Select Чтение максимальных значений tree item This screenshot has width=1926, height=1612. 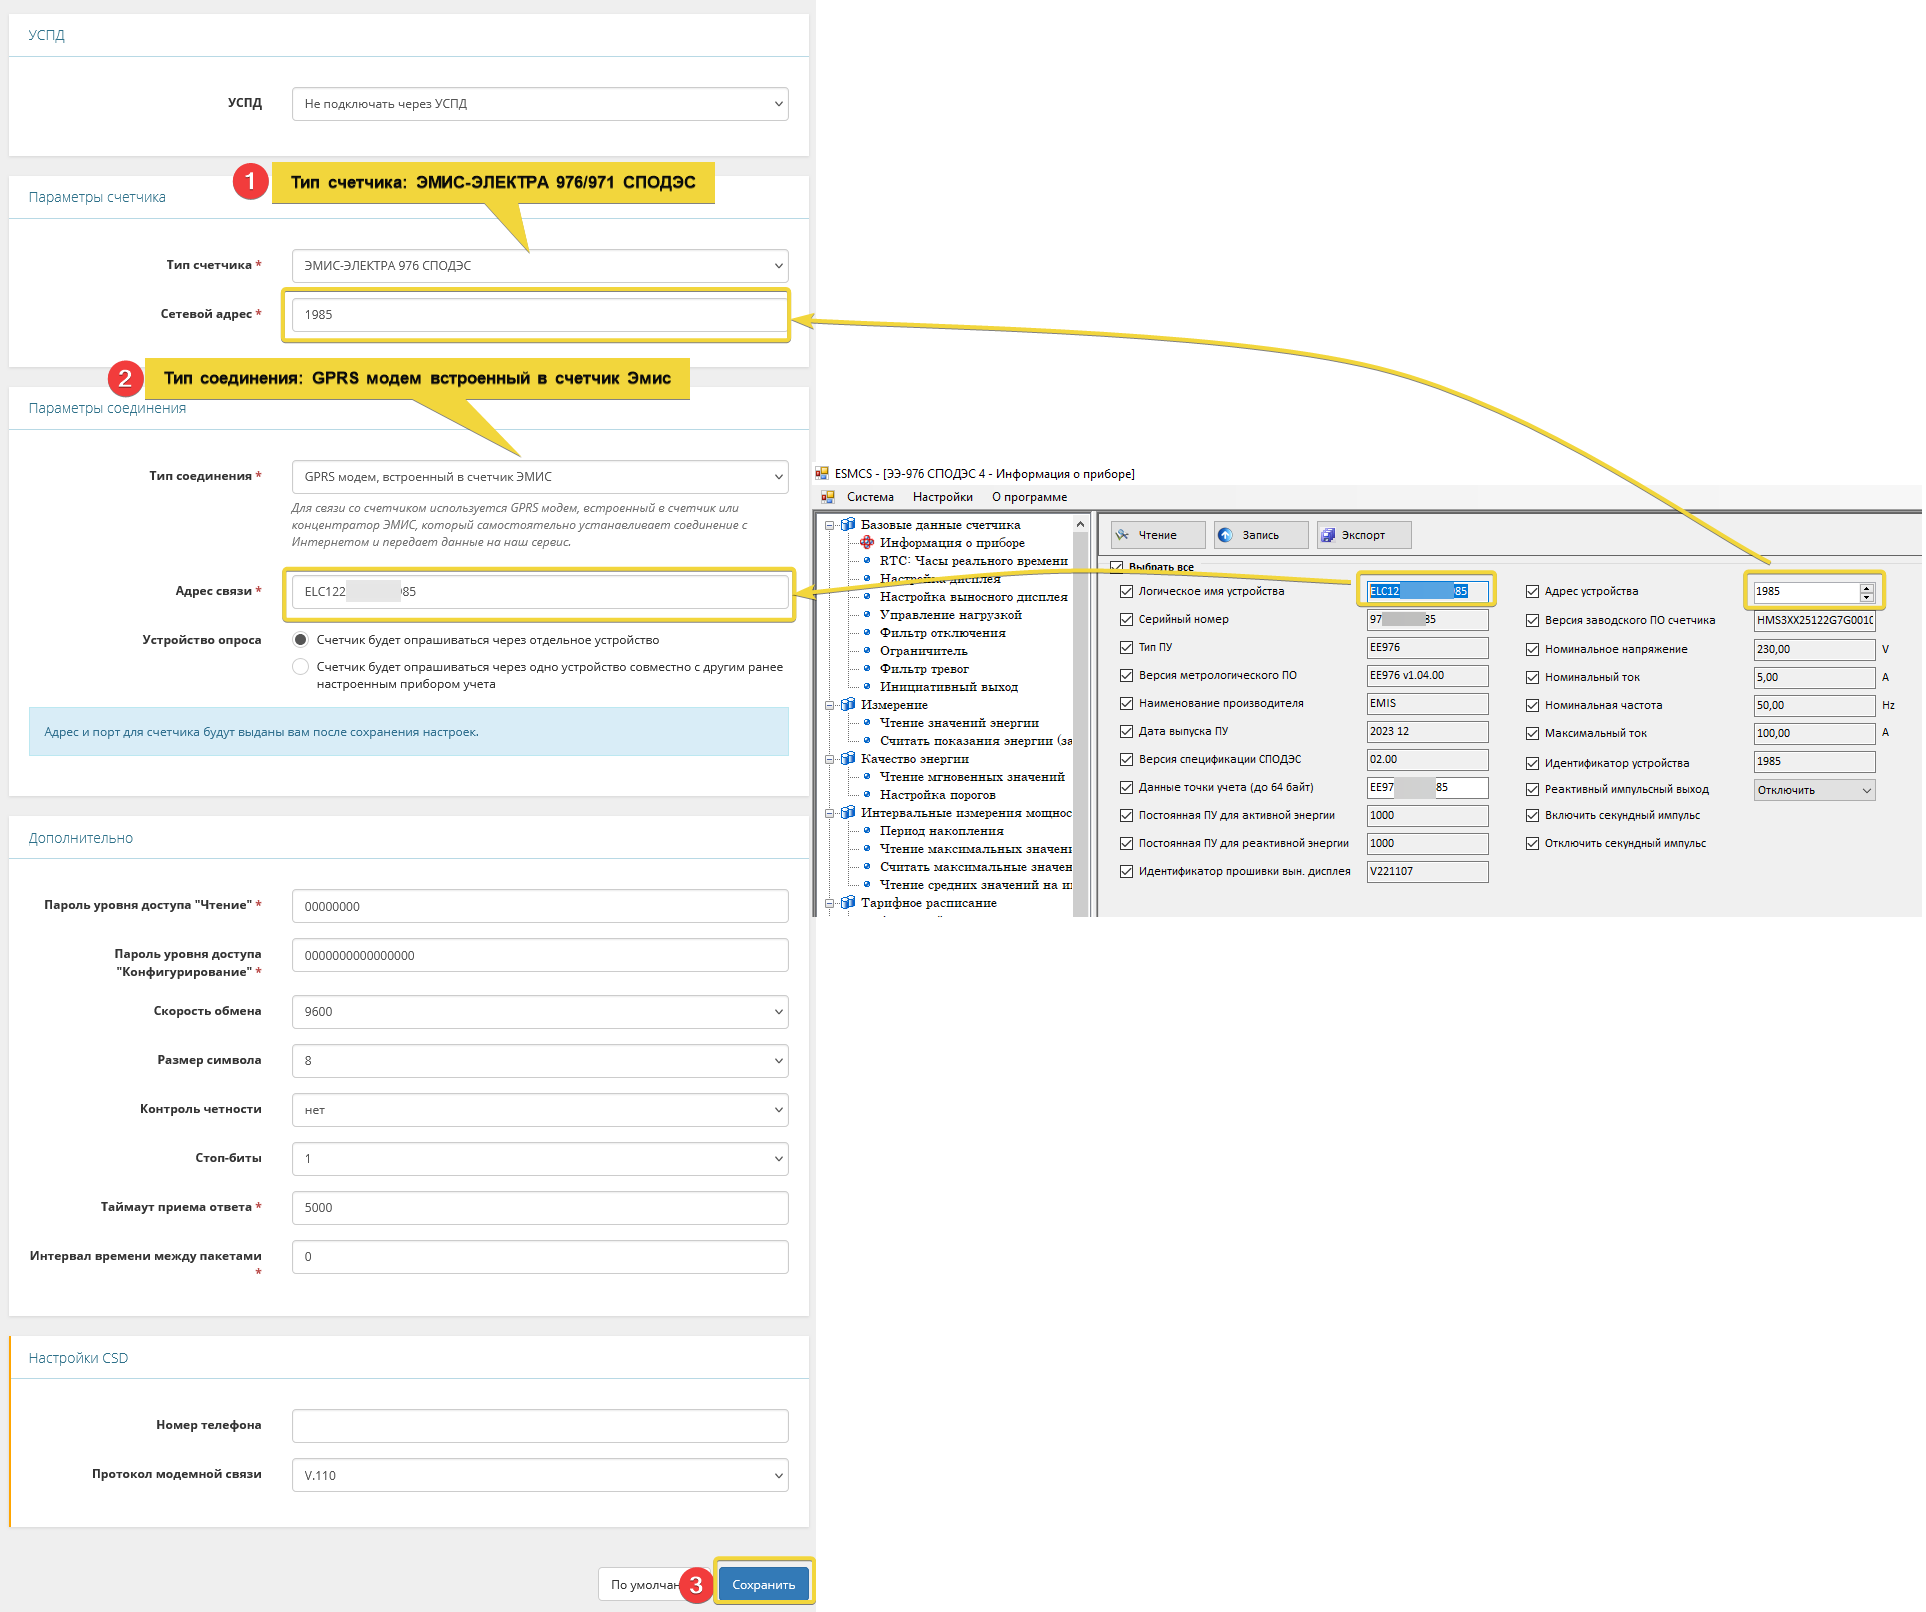point(975,849)
